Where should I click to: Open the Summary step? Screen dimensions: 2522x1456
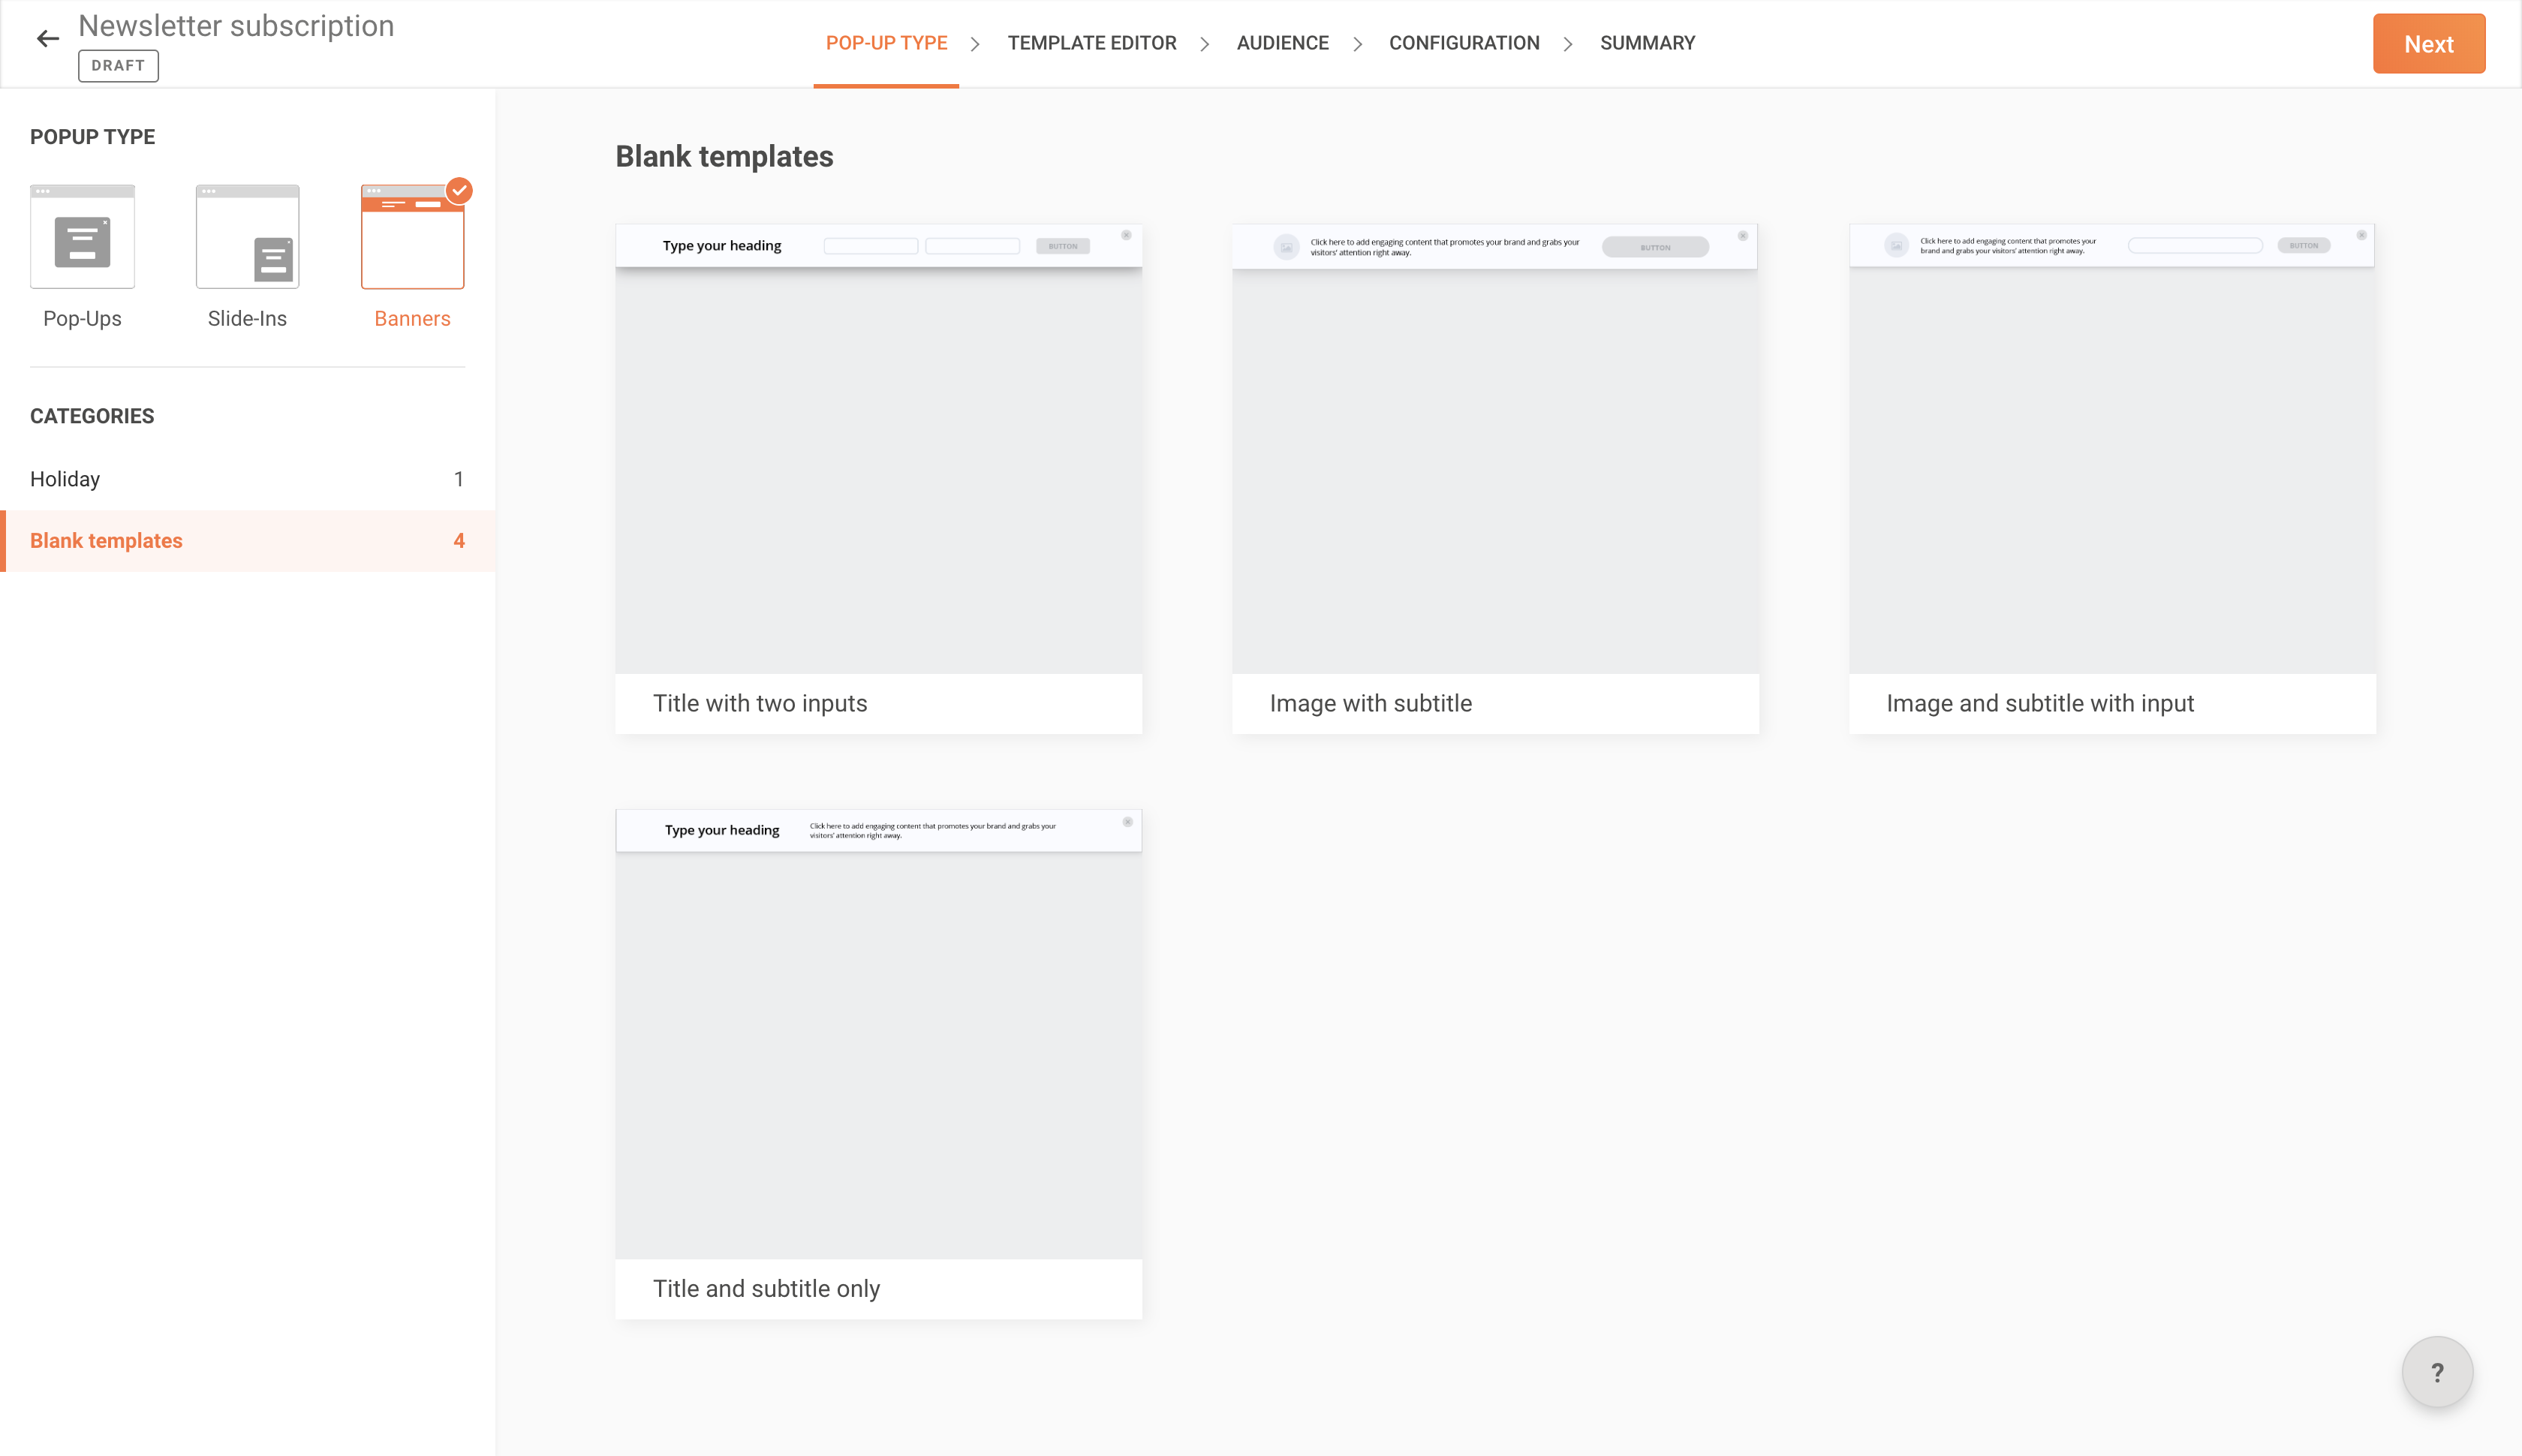click(1647, 43)
